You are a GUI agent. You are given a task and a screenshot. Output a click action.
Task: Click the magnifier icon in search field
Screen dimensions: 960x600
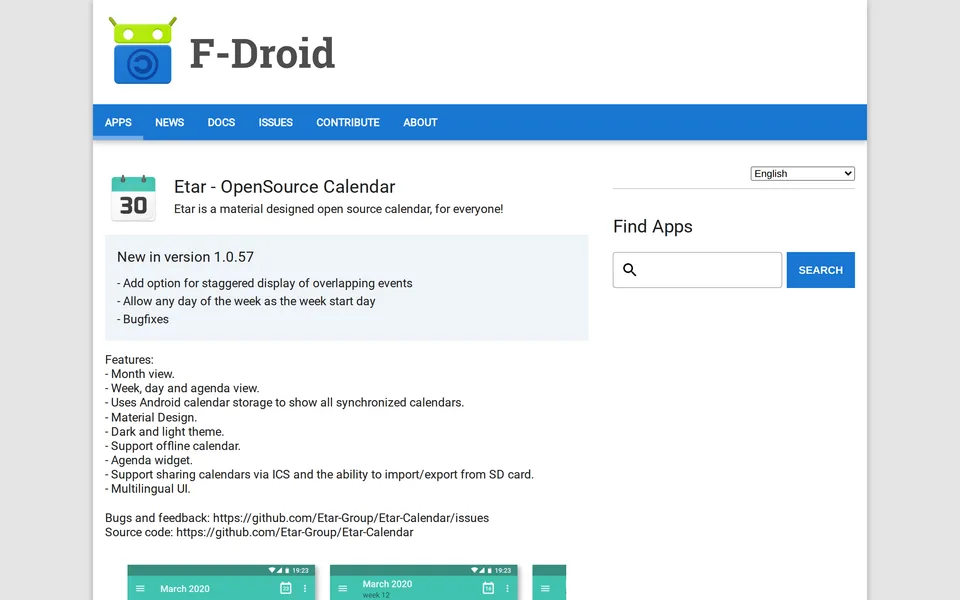coord(629,269)
